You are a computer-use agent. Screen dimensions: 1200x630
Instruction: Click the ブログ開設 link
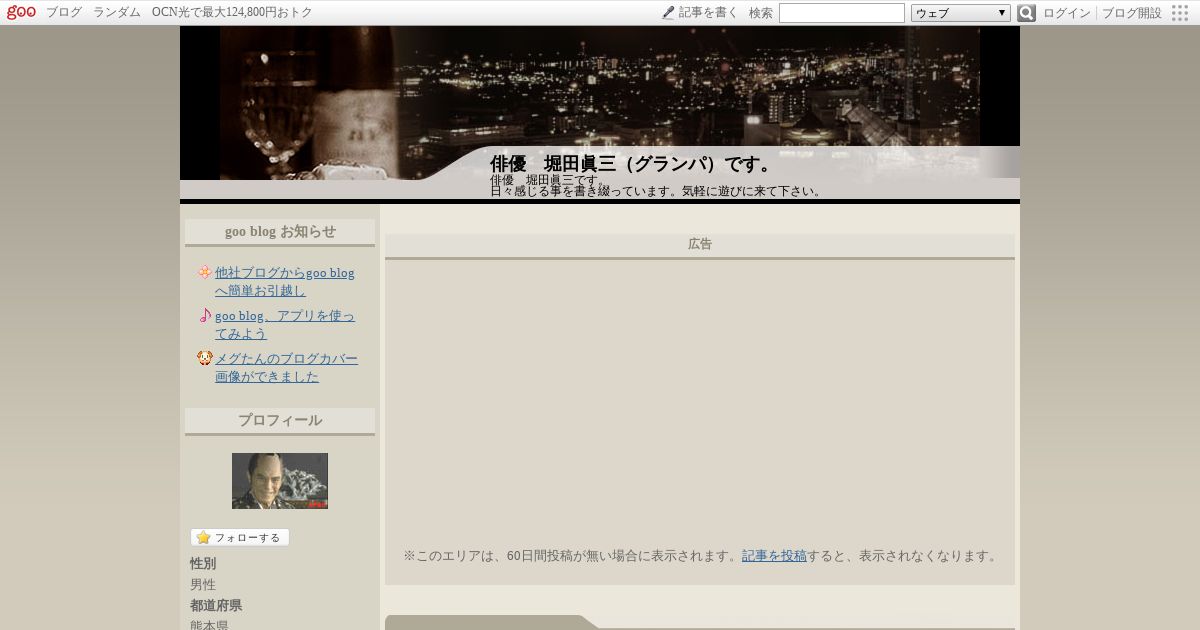coord(1132,13)
